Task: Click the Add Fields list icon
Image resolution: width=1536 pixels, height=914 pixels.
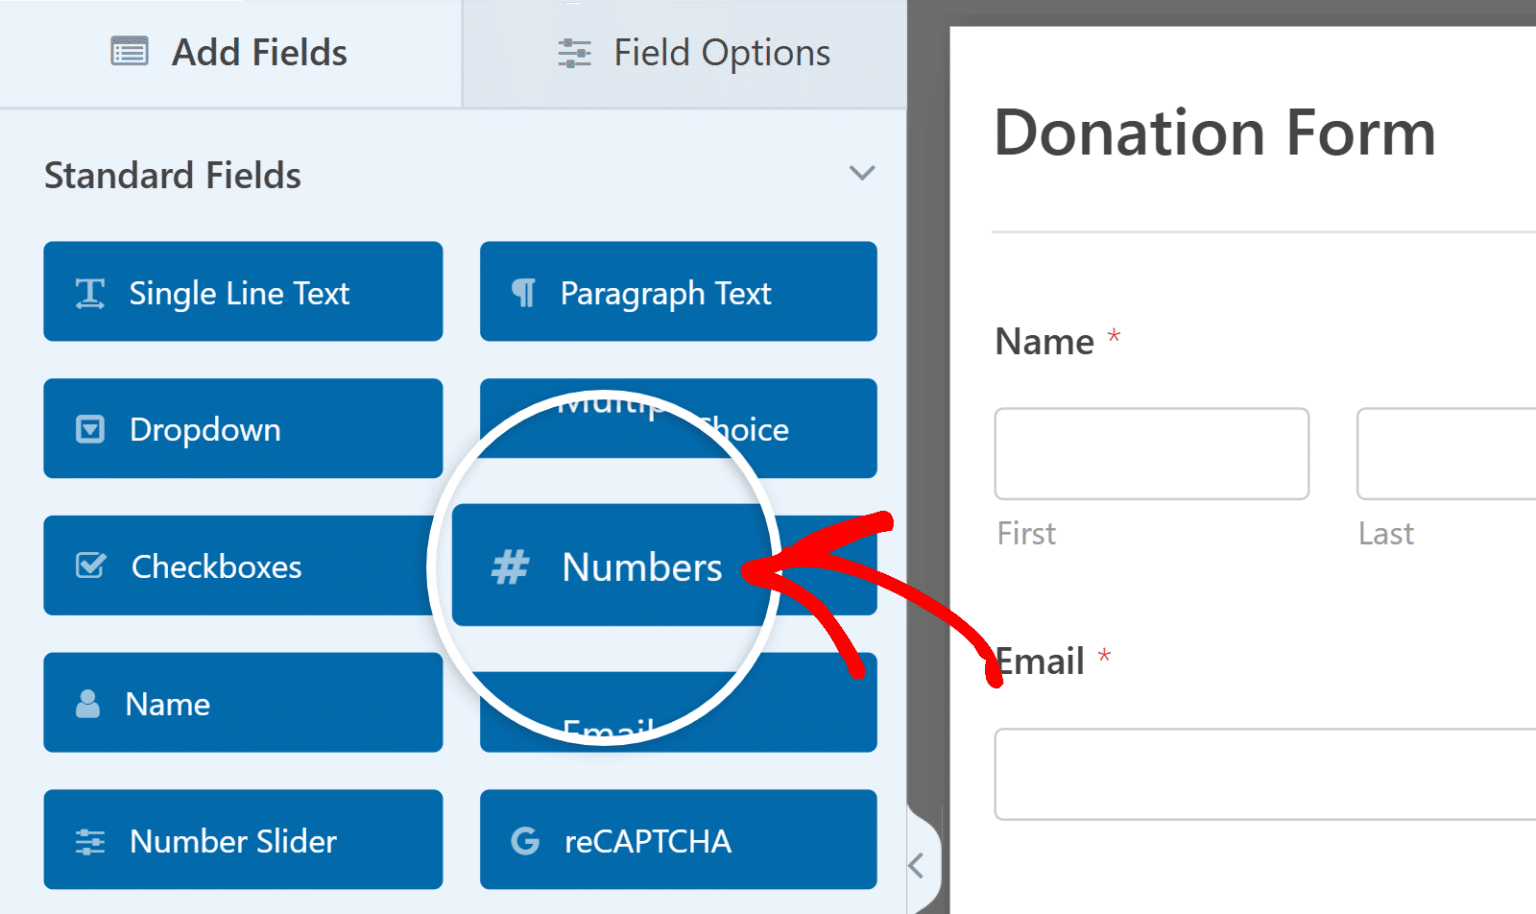Action: (x=127, y=51)
